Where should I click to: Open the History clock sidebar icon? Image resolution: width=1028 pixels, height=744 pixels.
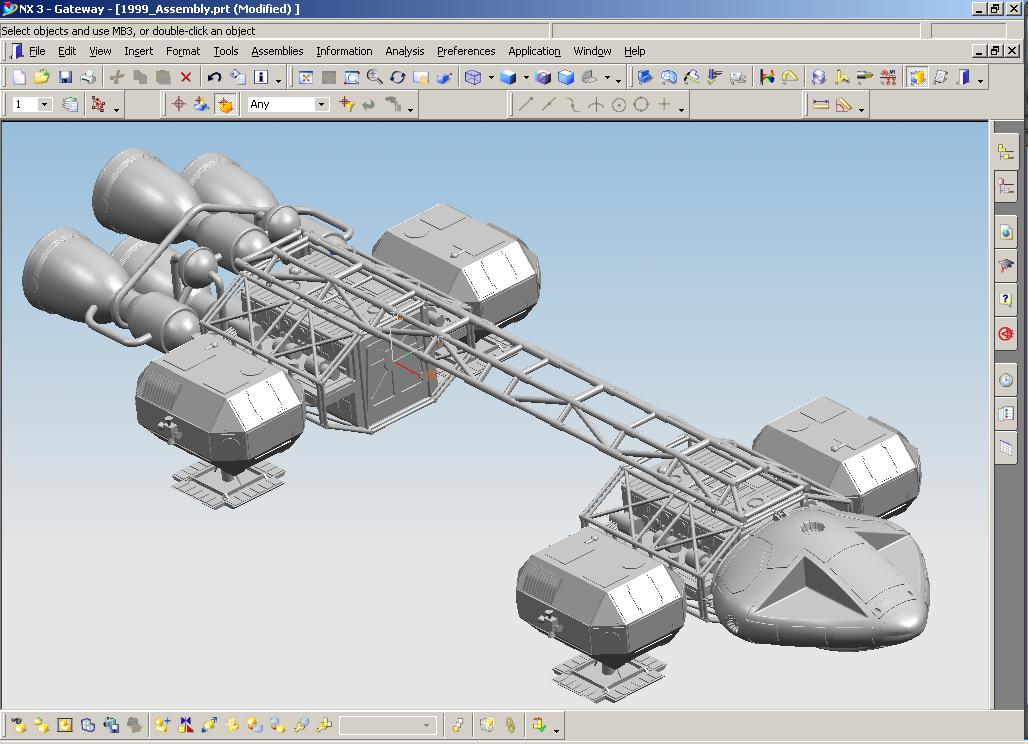point(1005,380)
